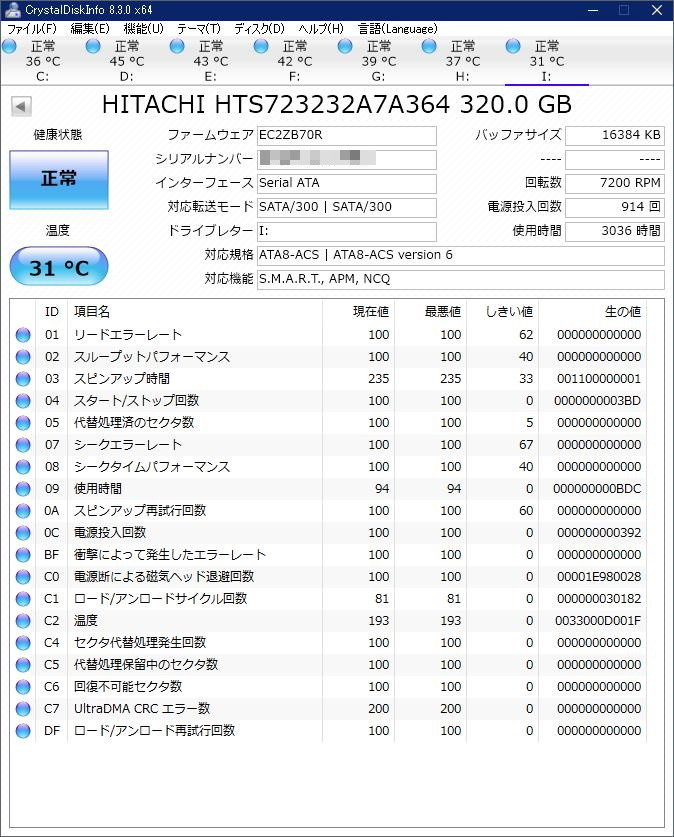Click the ATA8-ACS standard field

point(461,255)
